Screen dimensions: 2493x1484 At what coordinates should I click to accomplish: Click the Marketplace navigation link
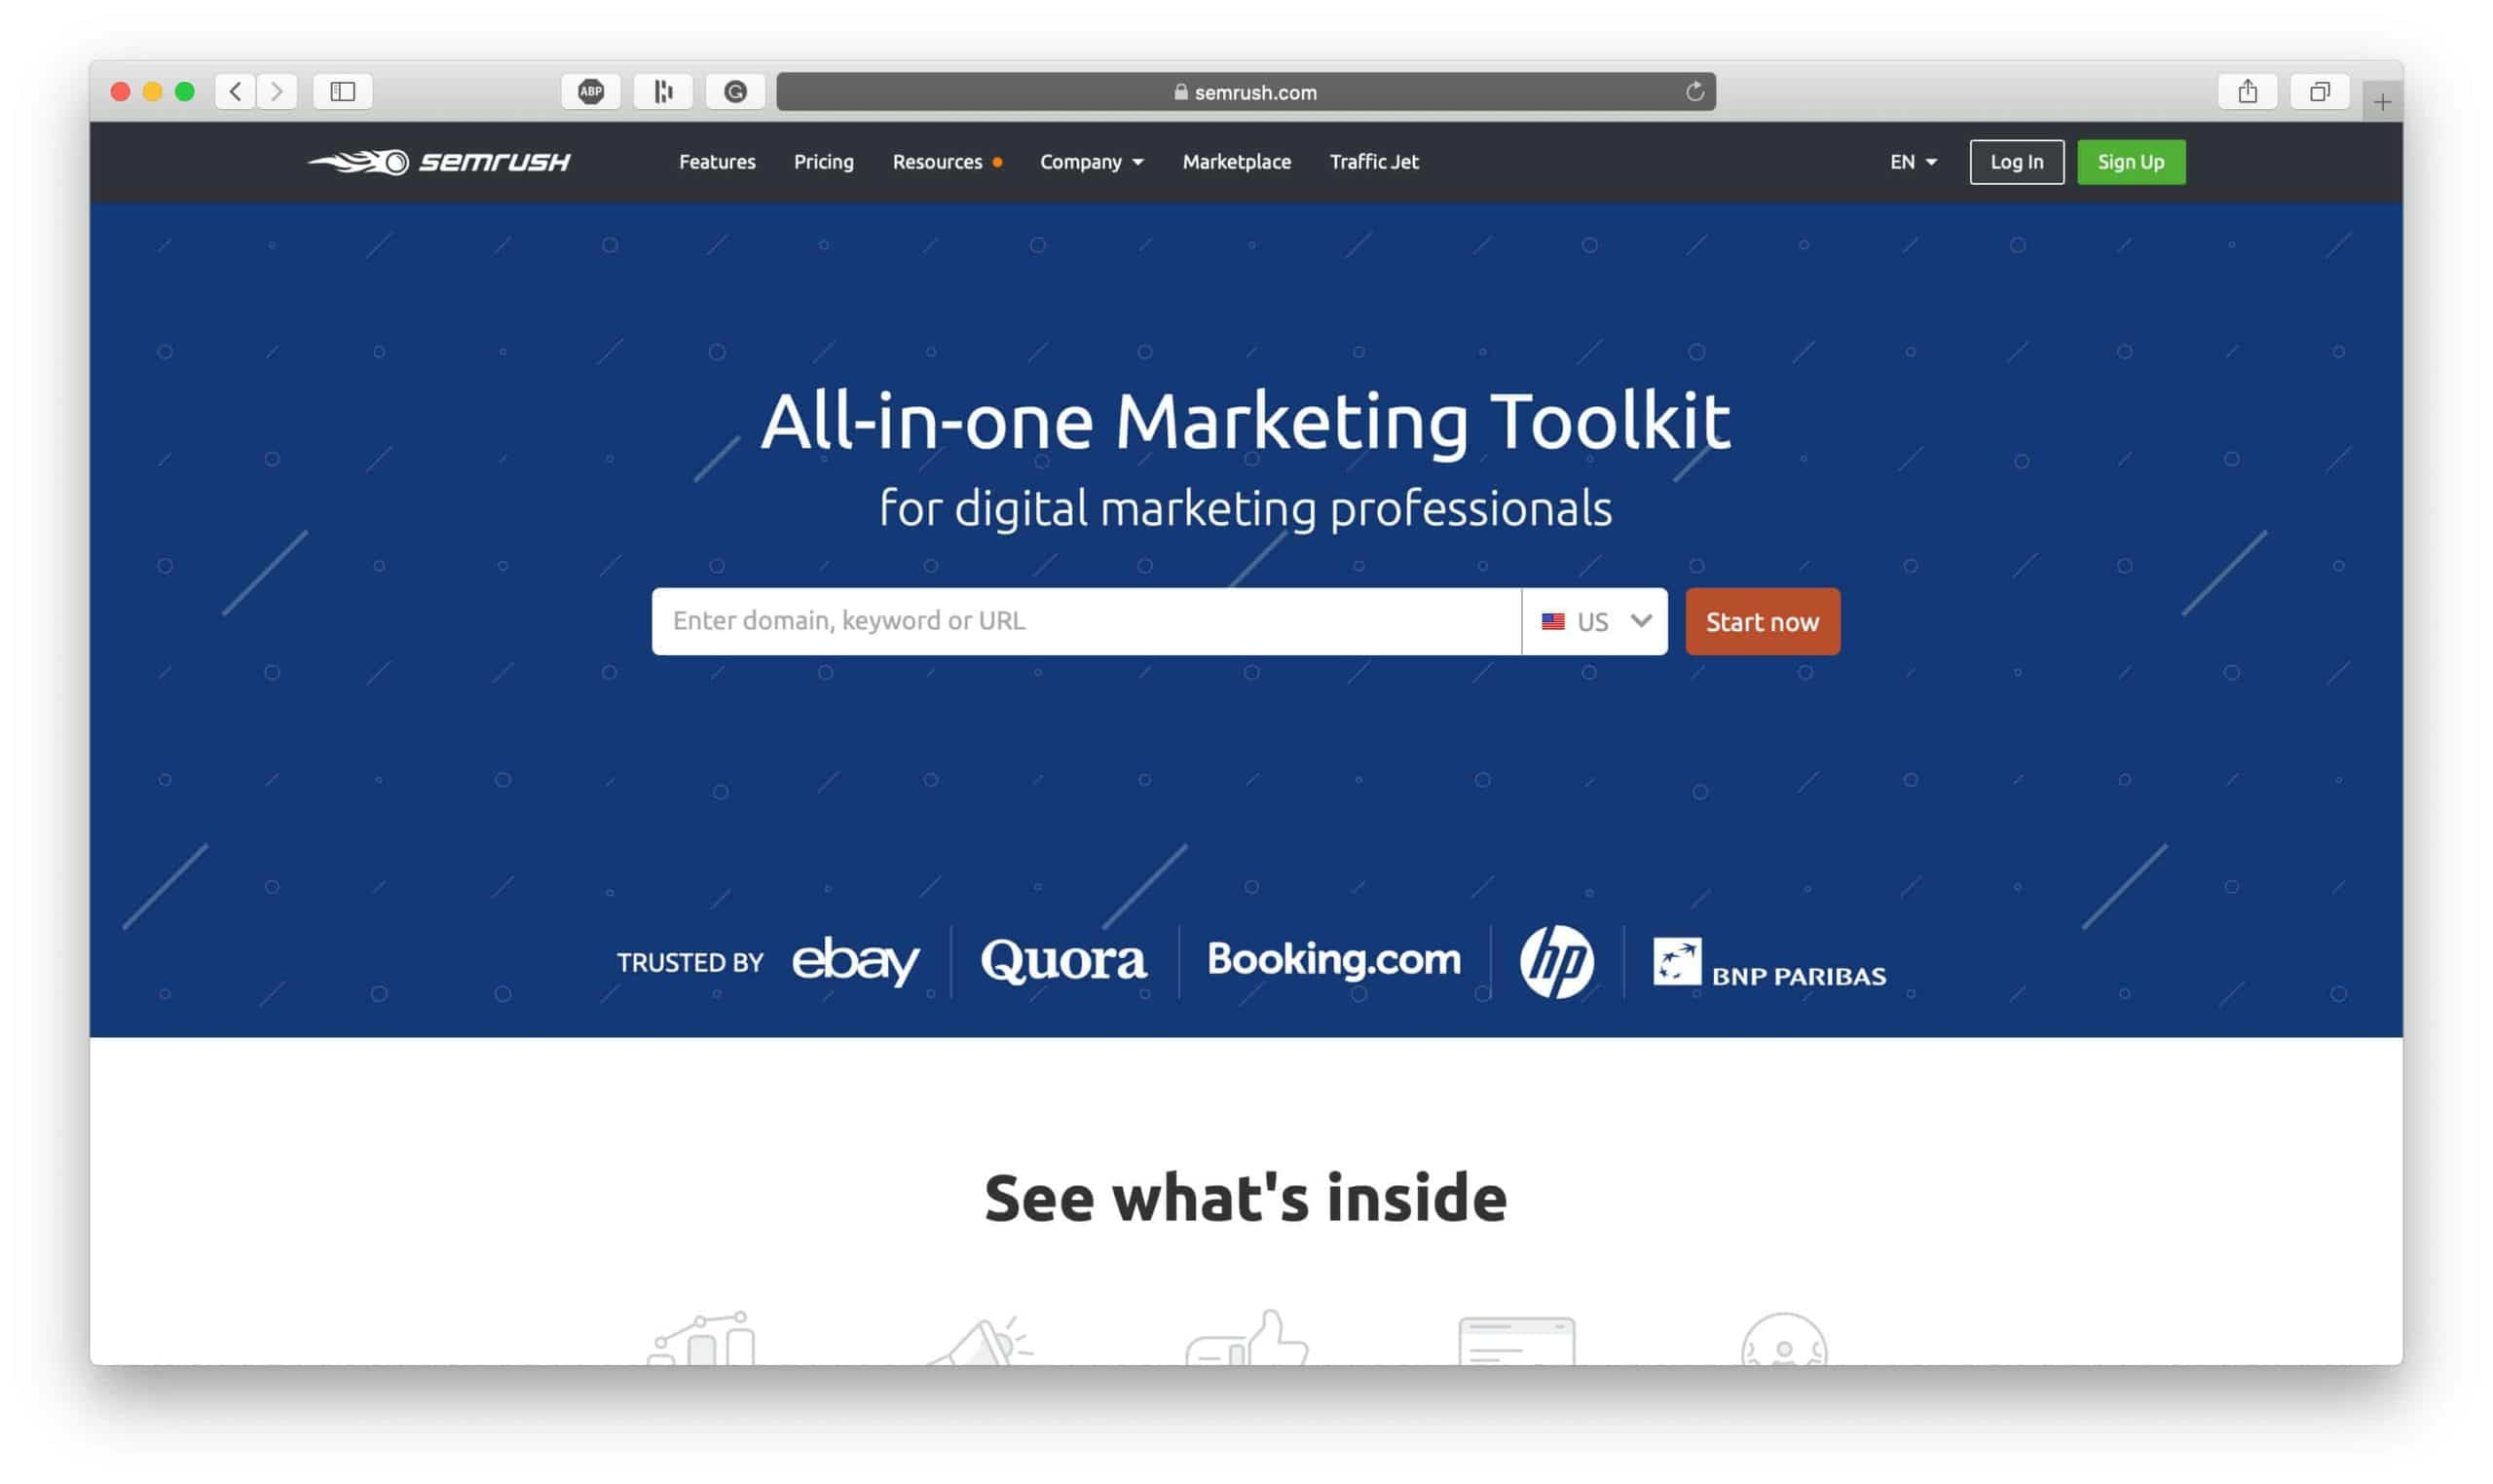pyautogui.click(x=1237, y=161)
